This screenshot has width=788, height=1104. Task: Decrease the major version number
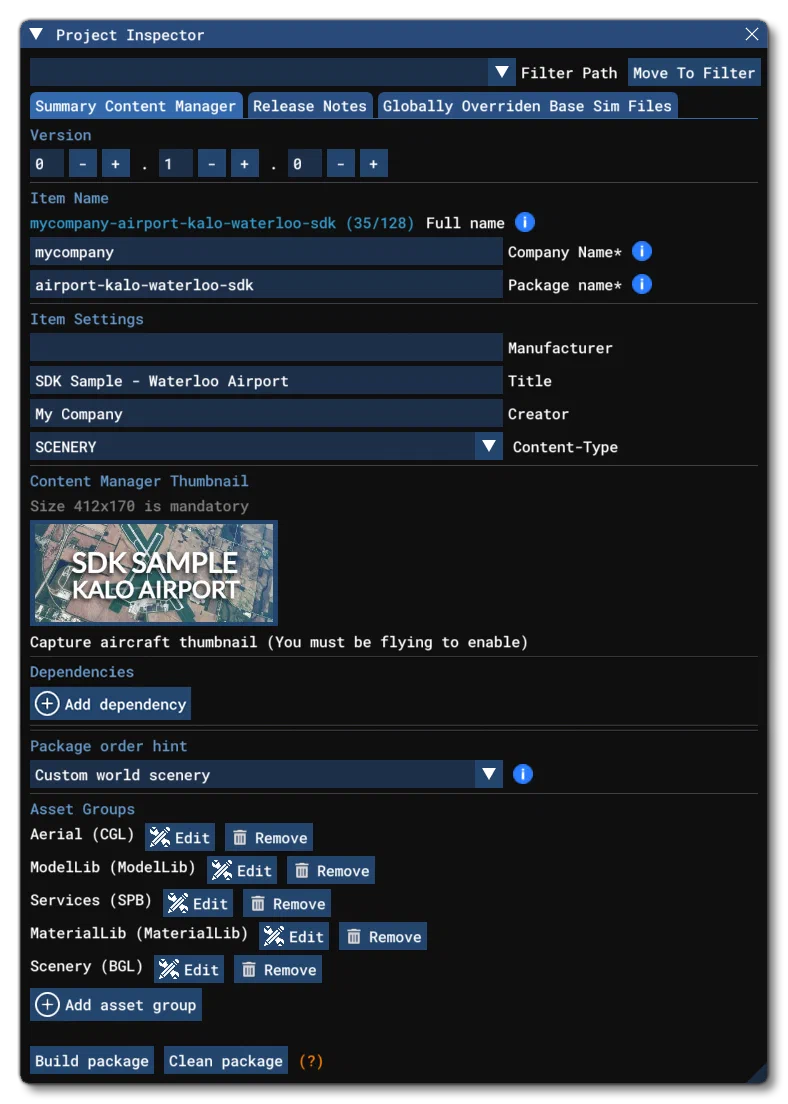pos(82,163)
